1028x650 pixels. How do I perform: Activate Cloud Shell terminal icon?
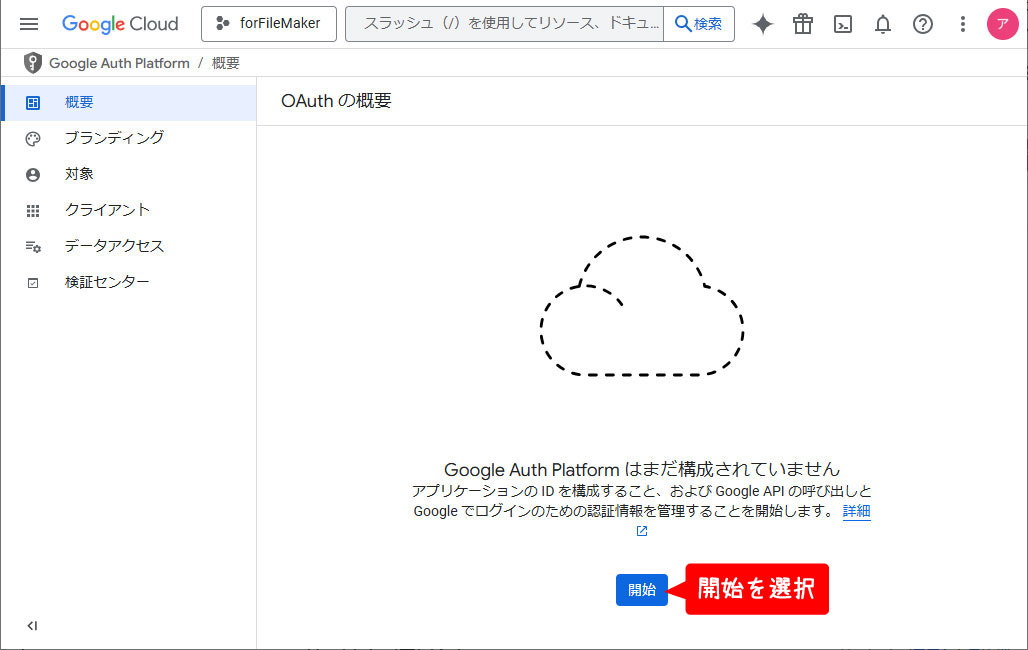(x=842, y=24)
